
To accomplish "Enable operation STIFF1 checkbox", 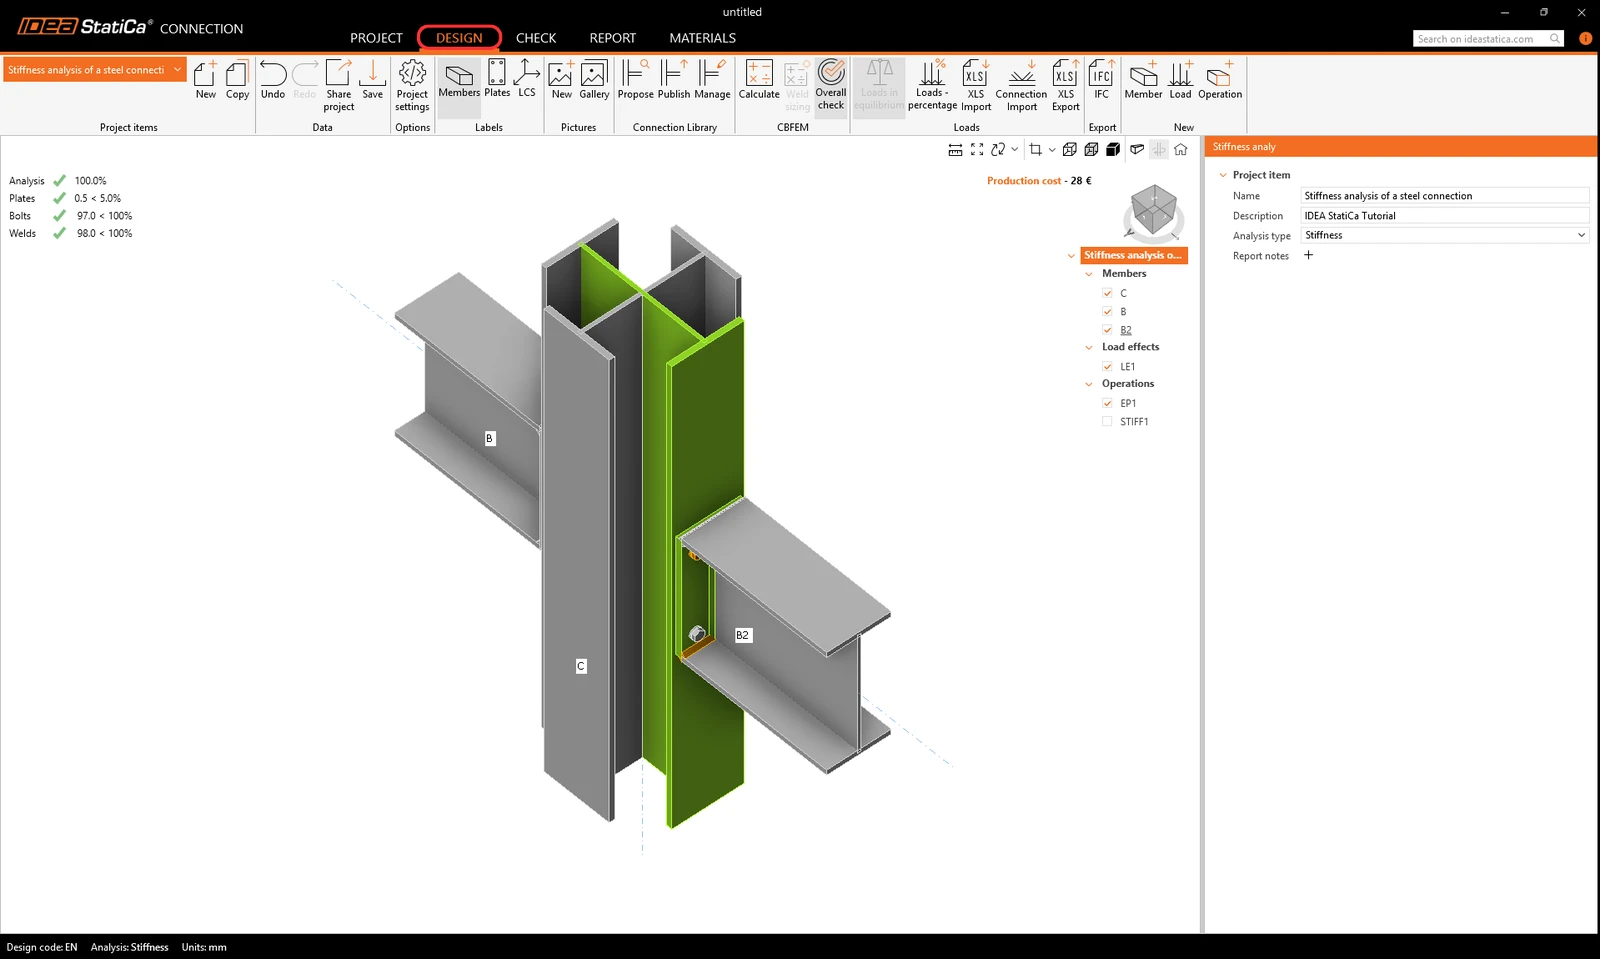I will (1107, 421).
